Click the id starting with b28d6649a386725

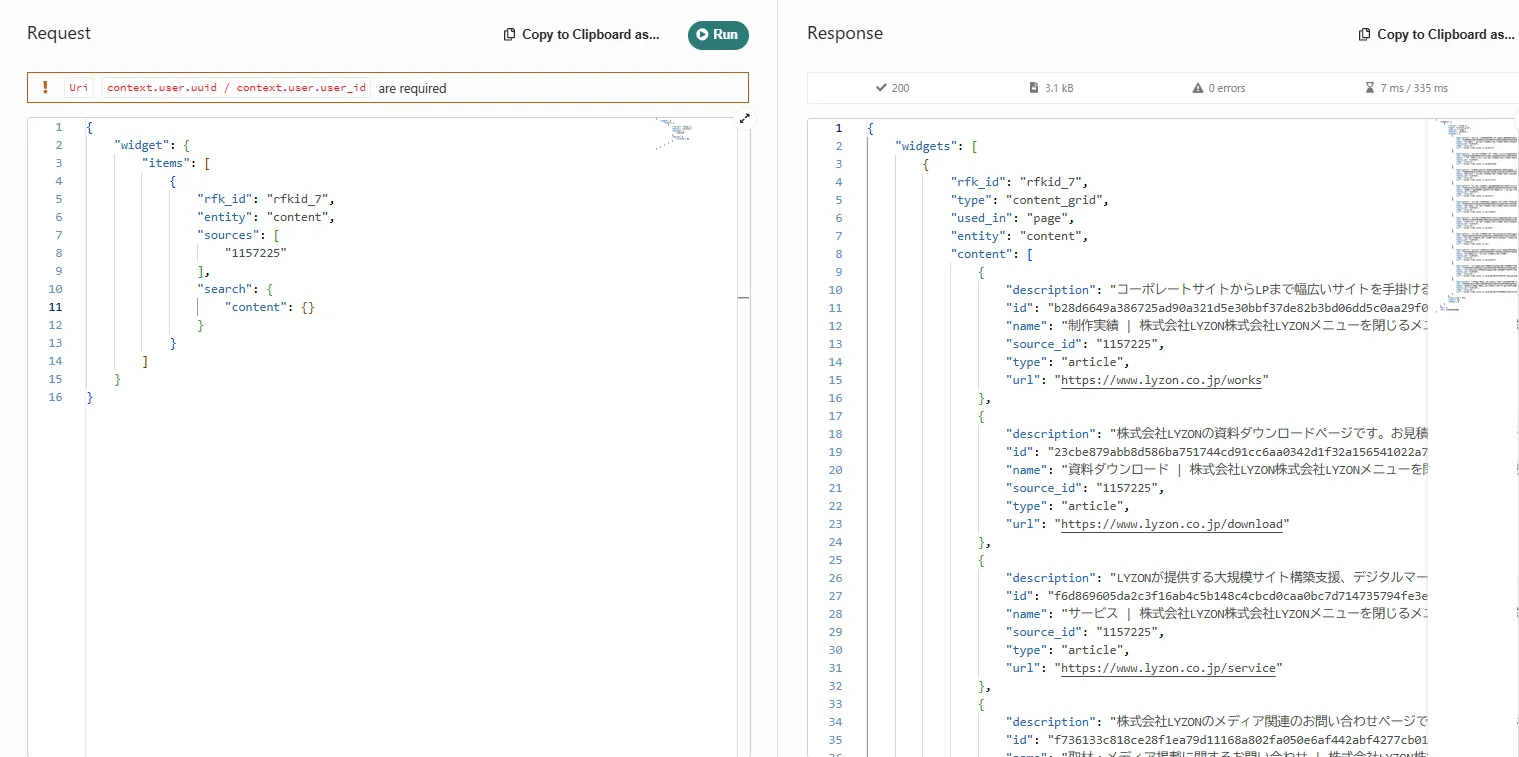tap(1238, 308)
